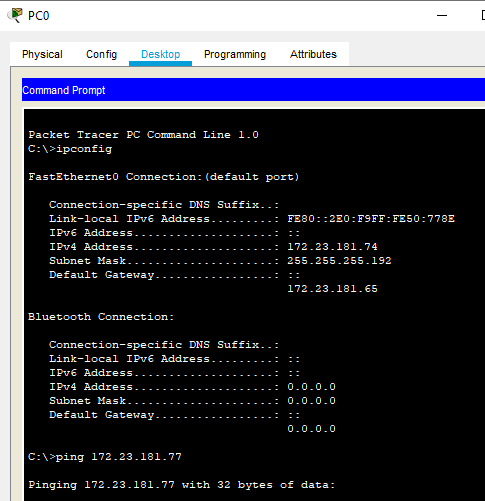485x501 pixels.
Task: Select the subnet mask 255.255.255.192
Action: click(x=339, y=261)
